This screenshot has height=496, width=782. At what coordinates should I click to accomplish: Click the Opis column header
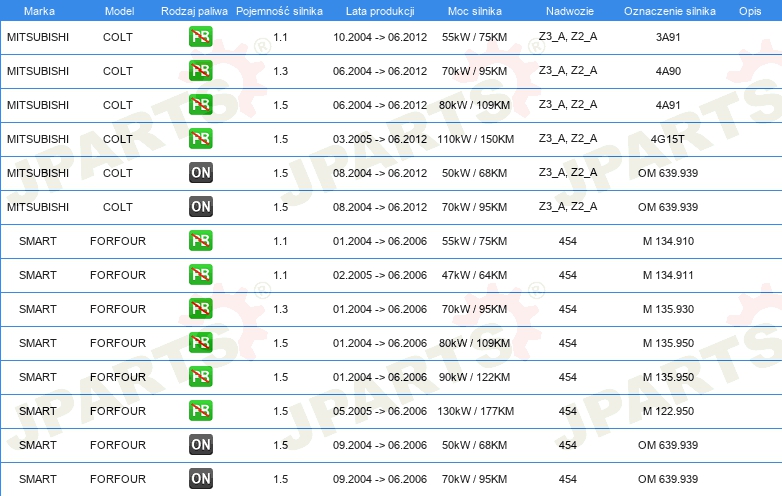[750, 11]
